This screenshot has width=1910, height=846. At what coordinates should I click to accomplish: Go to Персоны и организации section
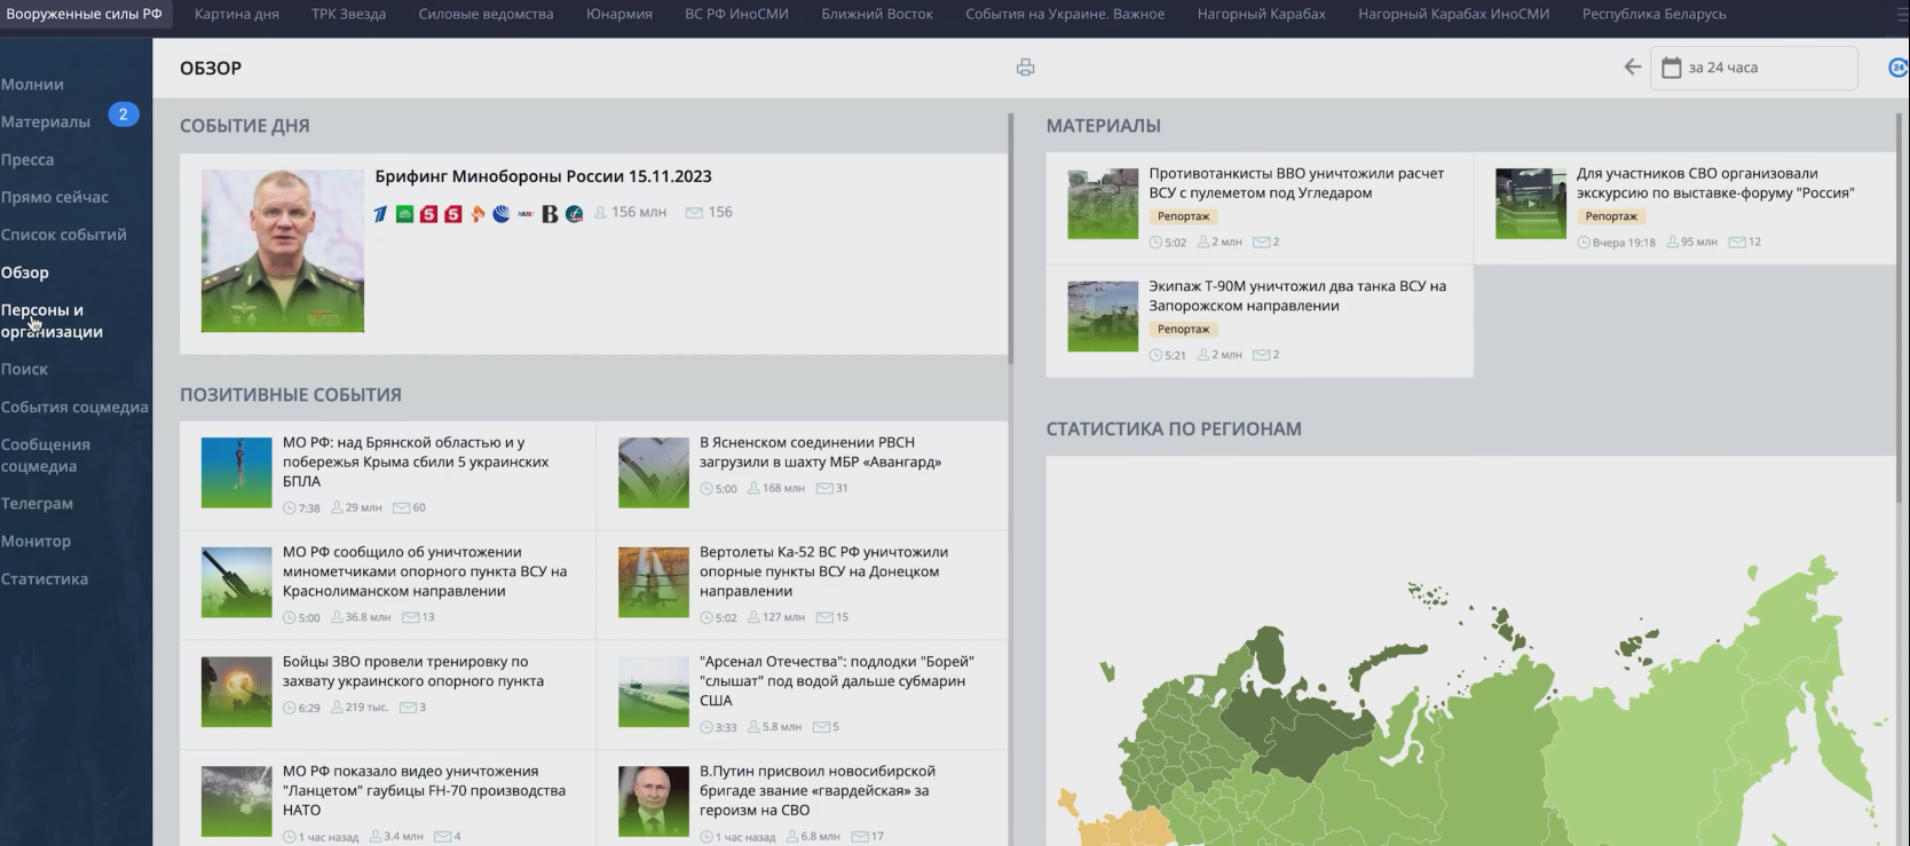[x=52, y=321]
